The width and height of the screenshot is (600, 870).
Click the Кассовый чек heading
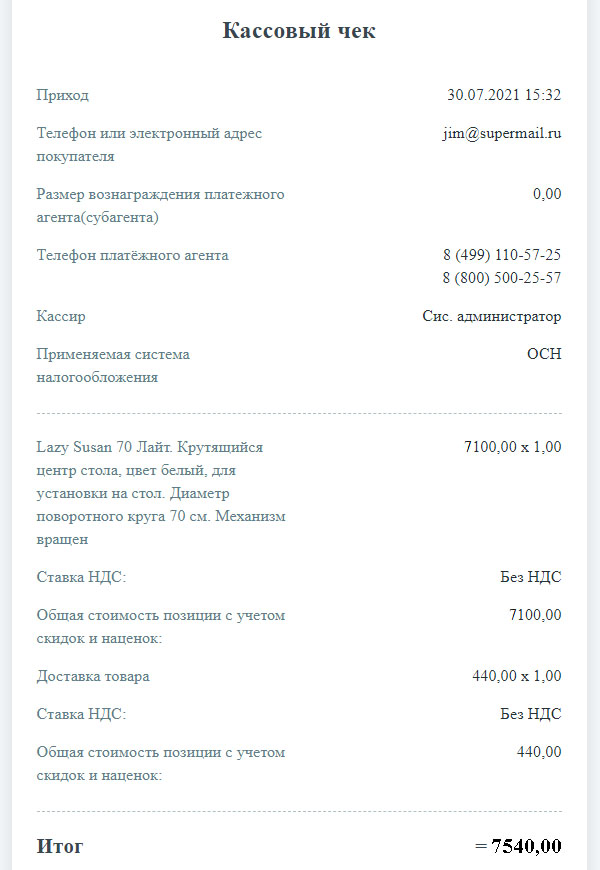(299, 31)
